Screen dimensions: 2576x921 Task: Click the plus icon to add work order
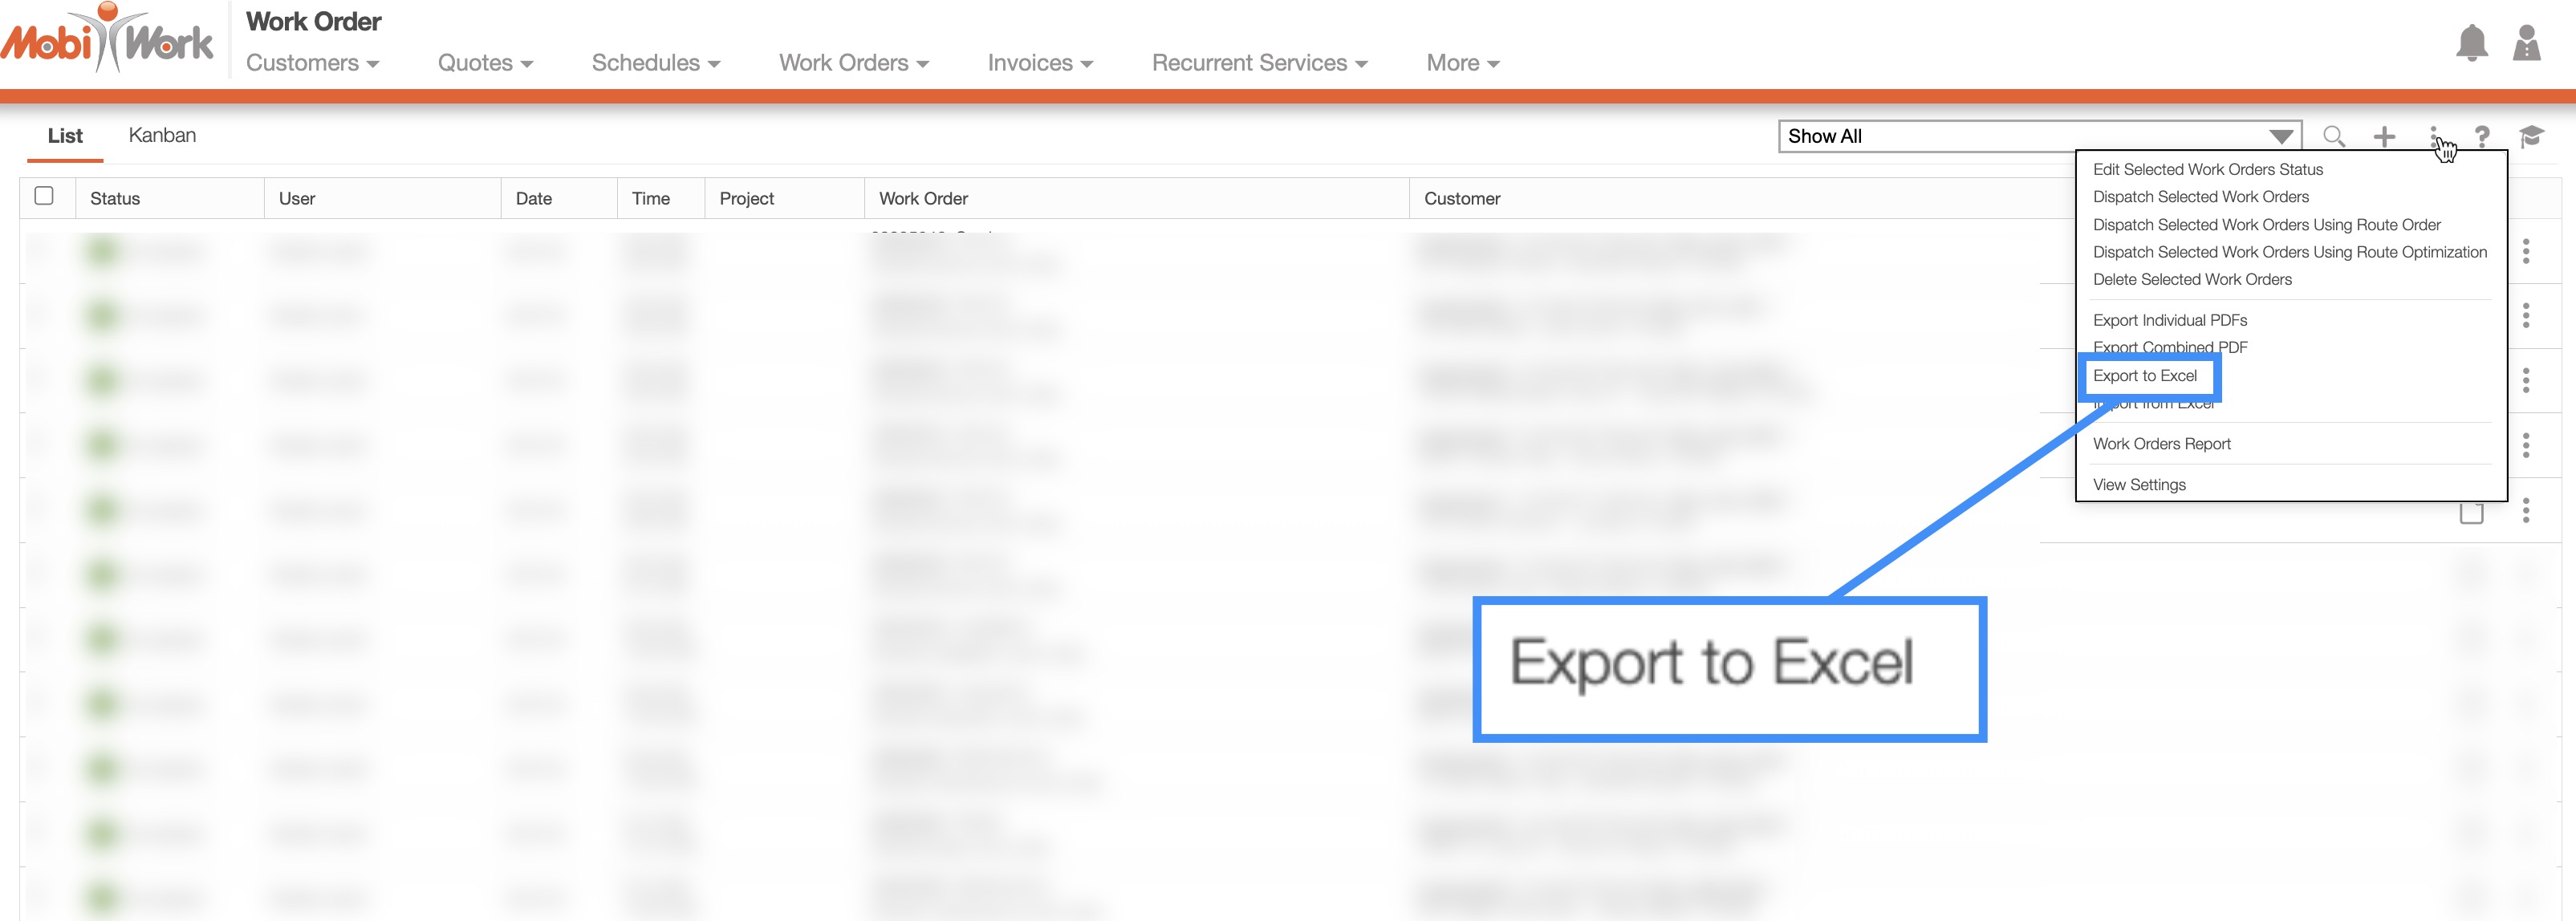2384,136
